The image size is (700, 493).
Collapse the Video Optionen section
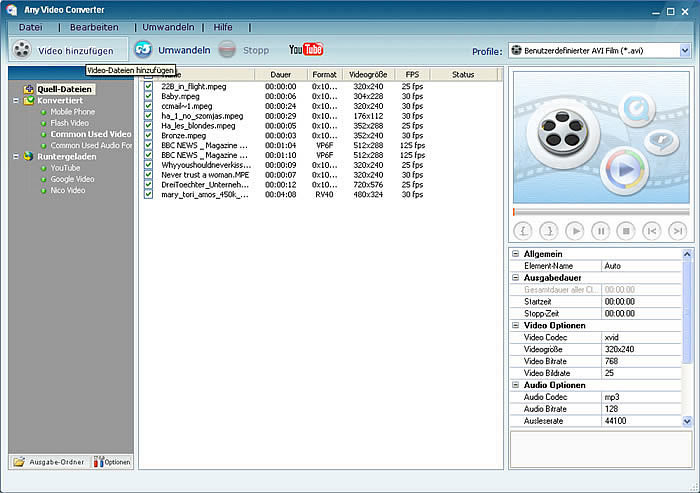point(516,325)
